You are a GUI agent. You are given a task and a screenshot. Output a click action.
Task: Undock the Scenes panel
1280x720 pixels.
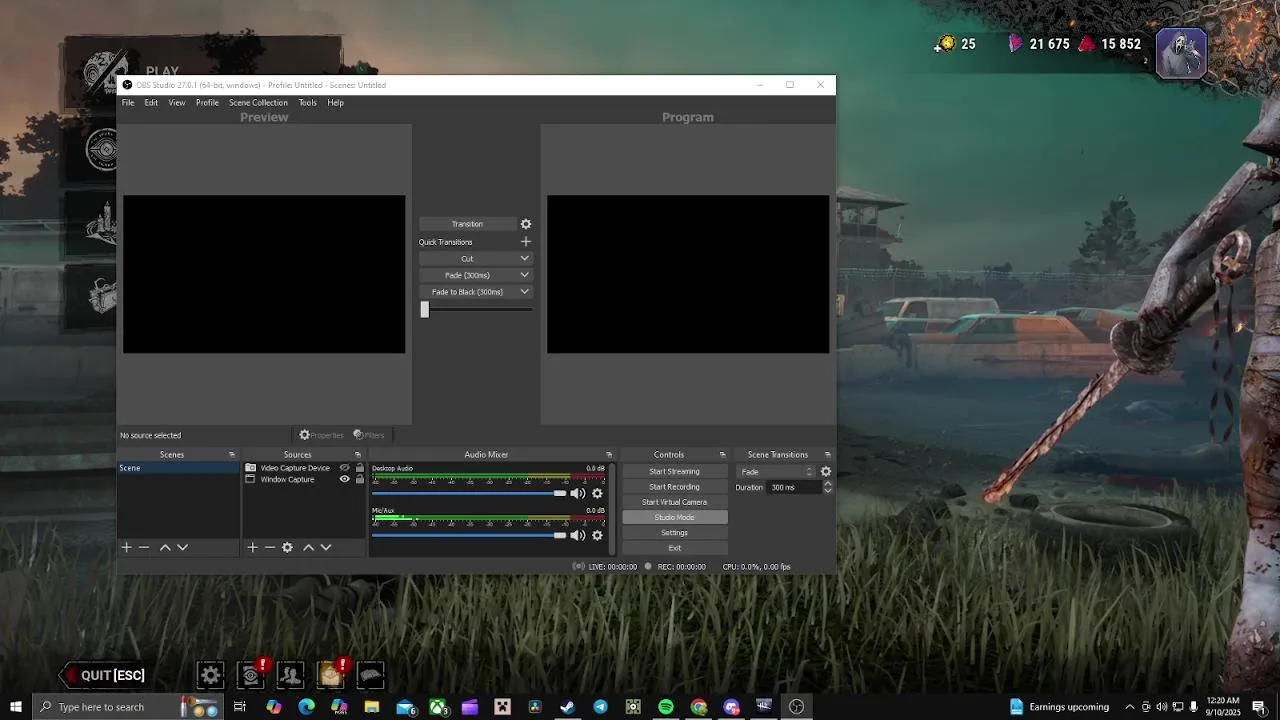click(232, 455)
